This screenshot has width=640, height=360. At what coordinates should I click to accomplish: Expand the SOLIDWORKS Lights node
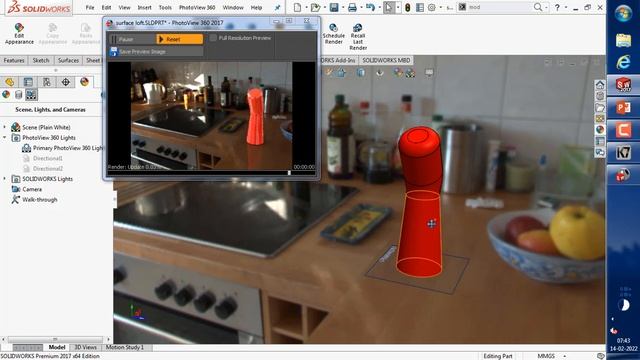4,179
